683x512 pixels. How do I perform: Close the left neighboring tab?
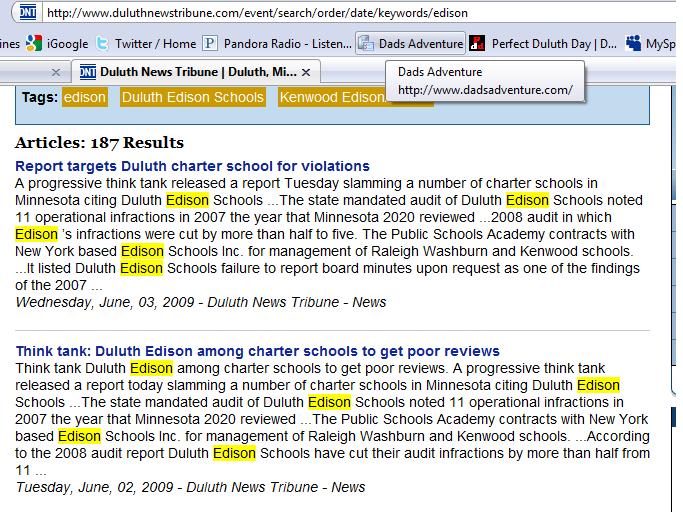tap(56, 72)
